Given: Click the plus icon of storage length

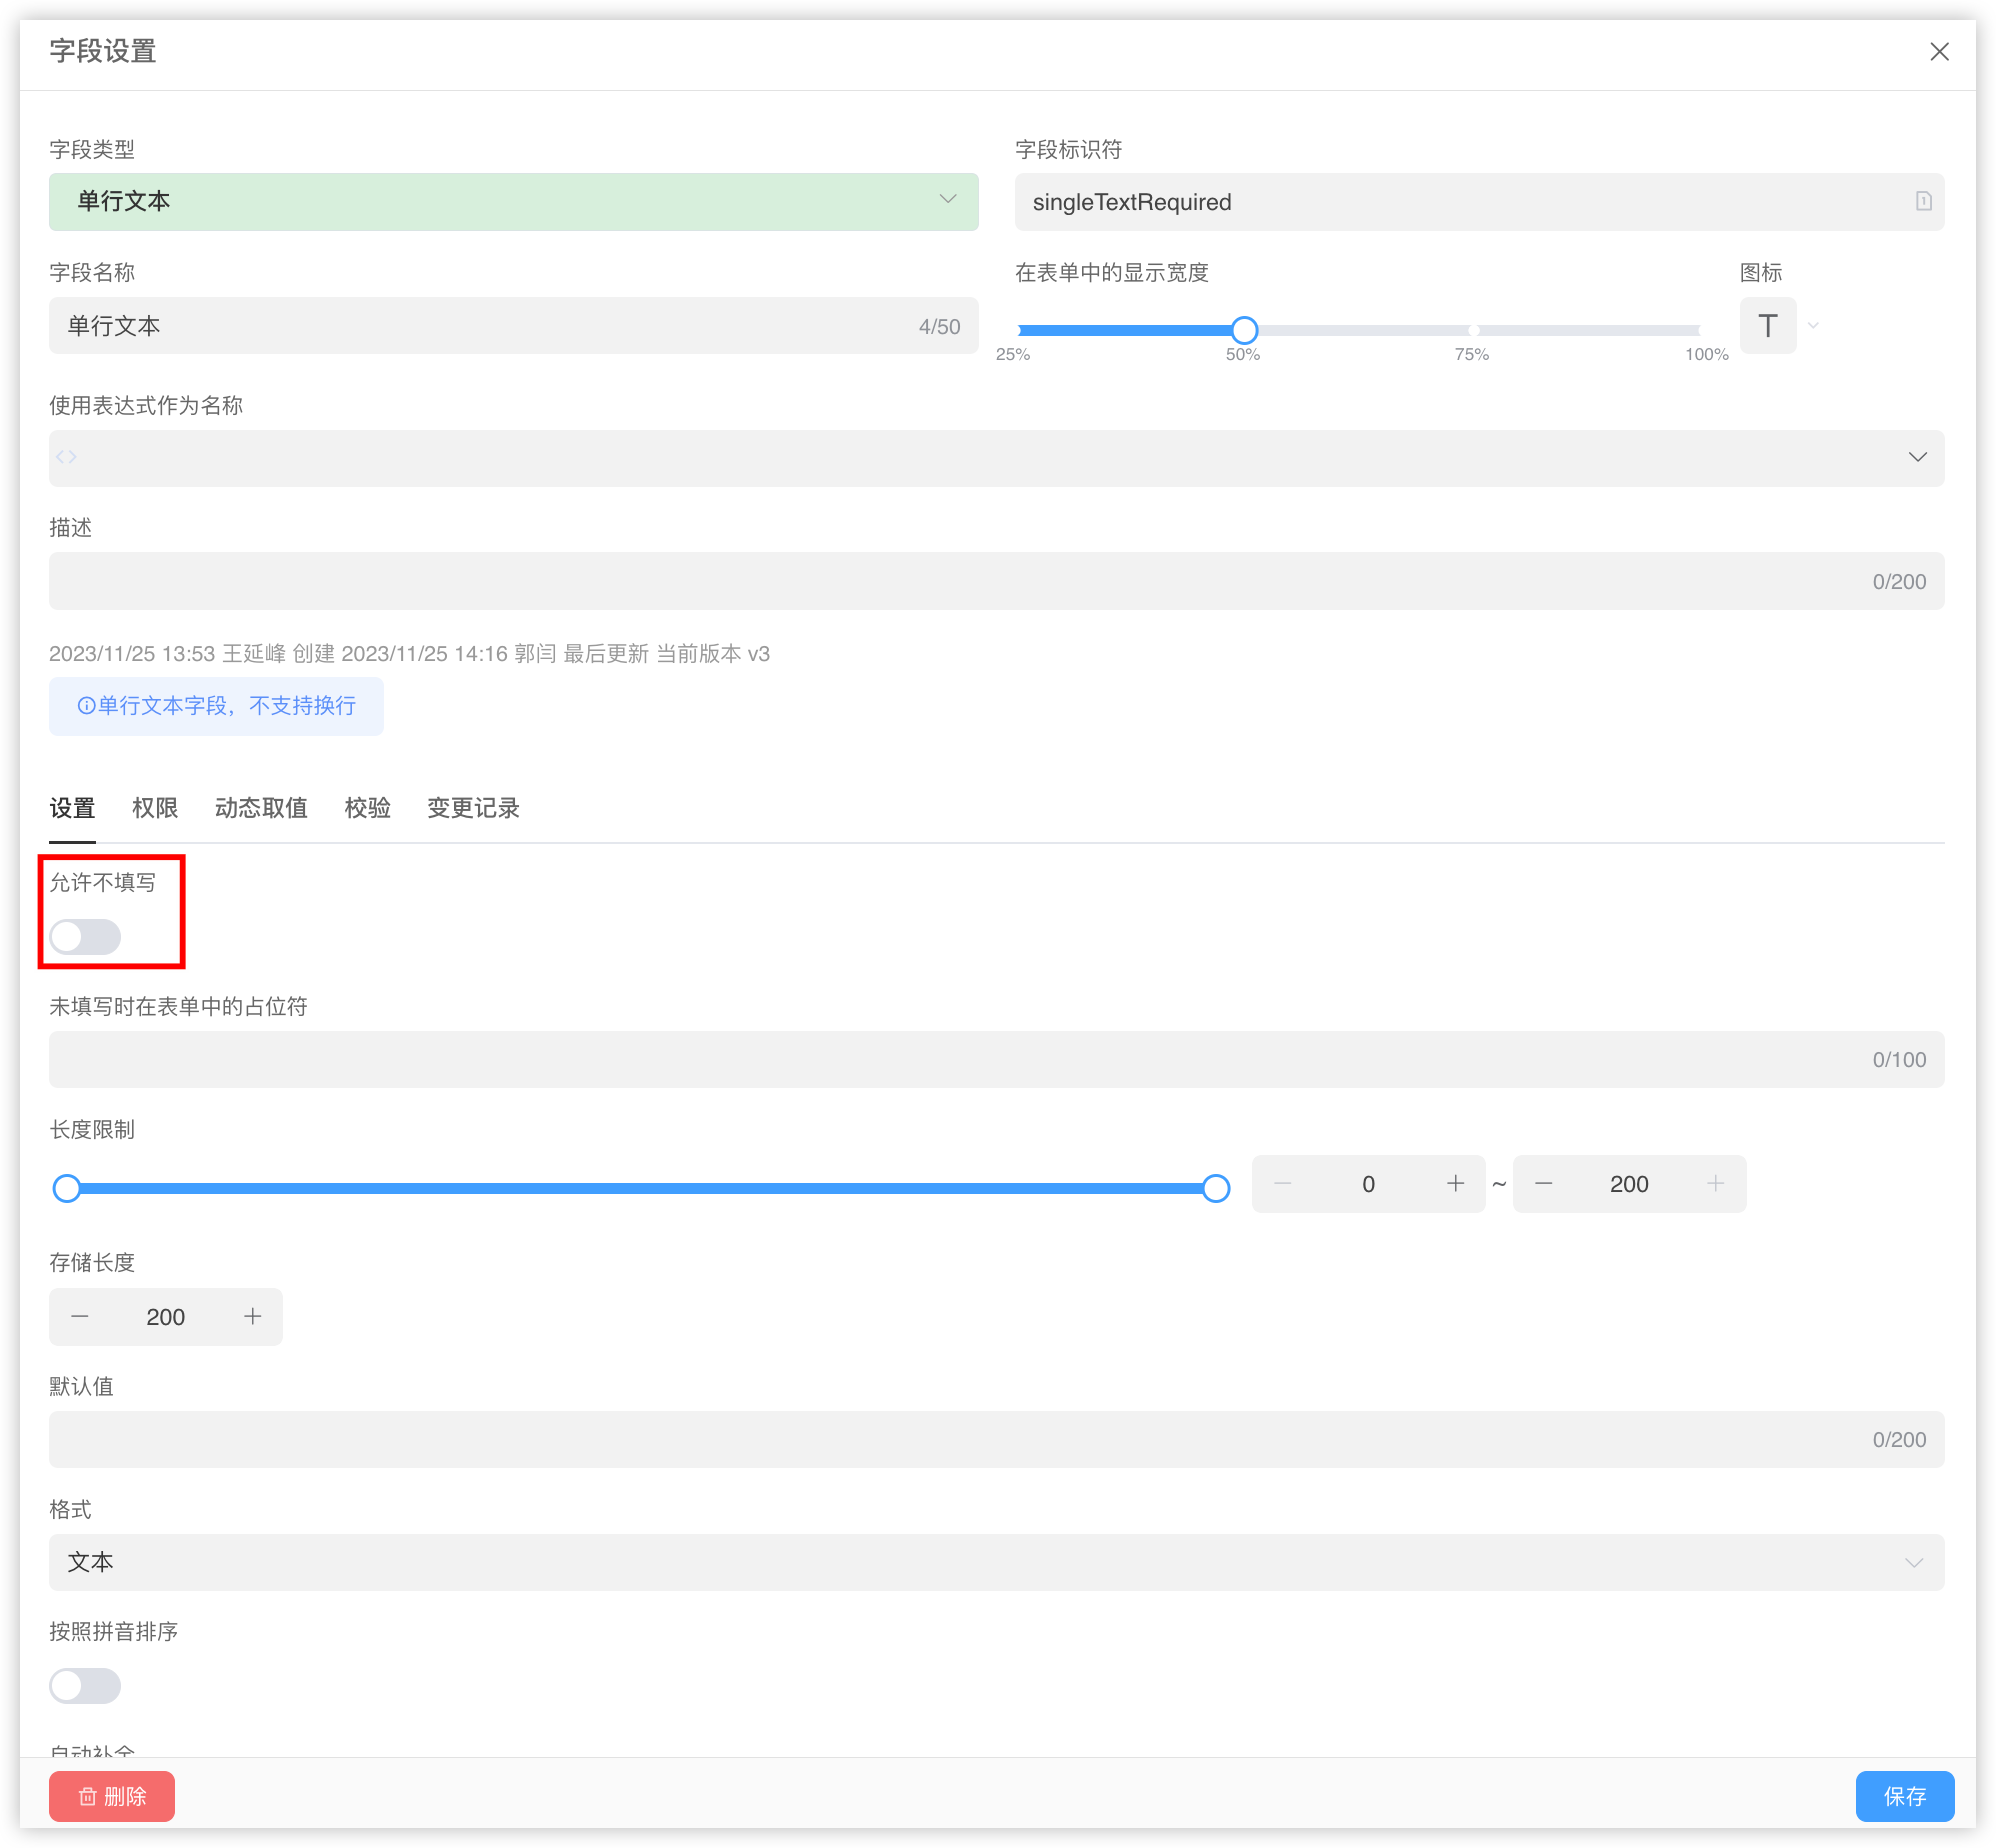Looking at the screenshot, I should click(x=252, y=1317).
